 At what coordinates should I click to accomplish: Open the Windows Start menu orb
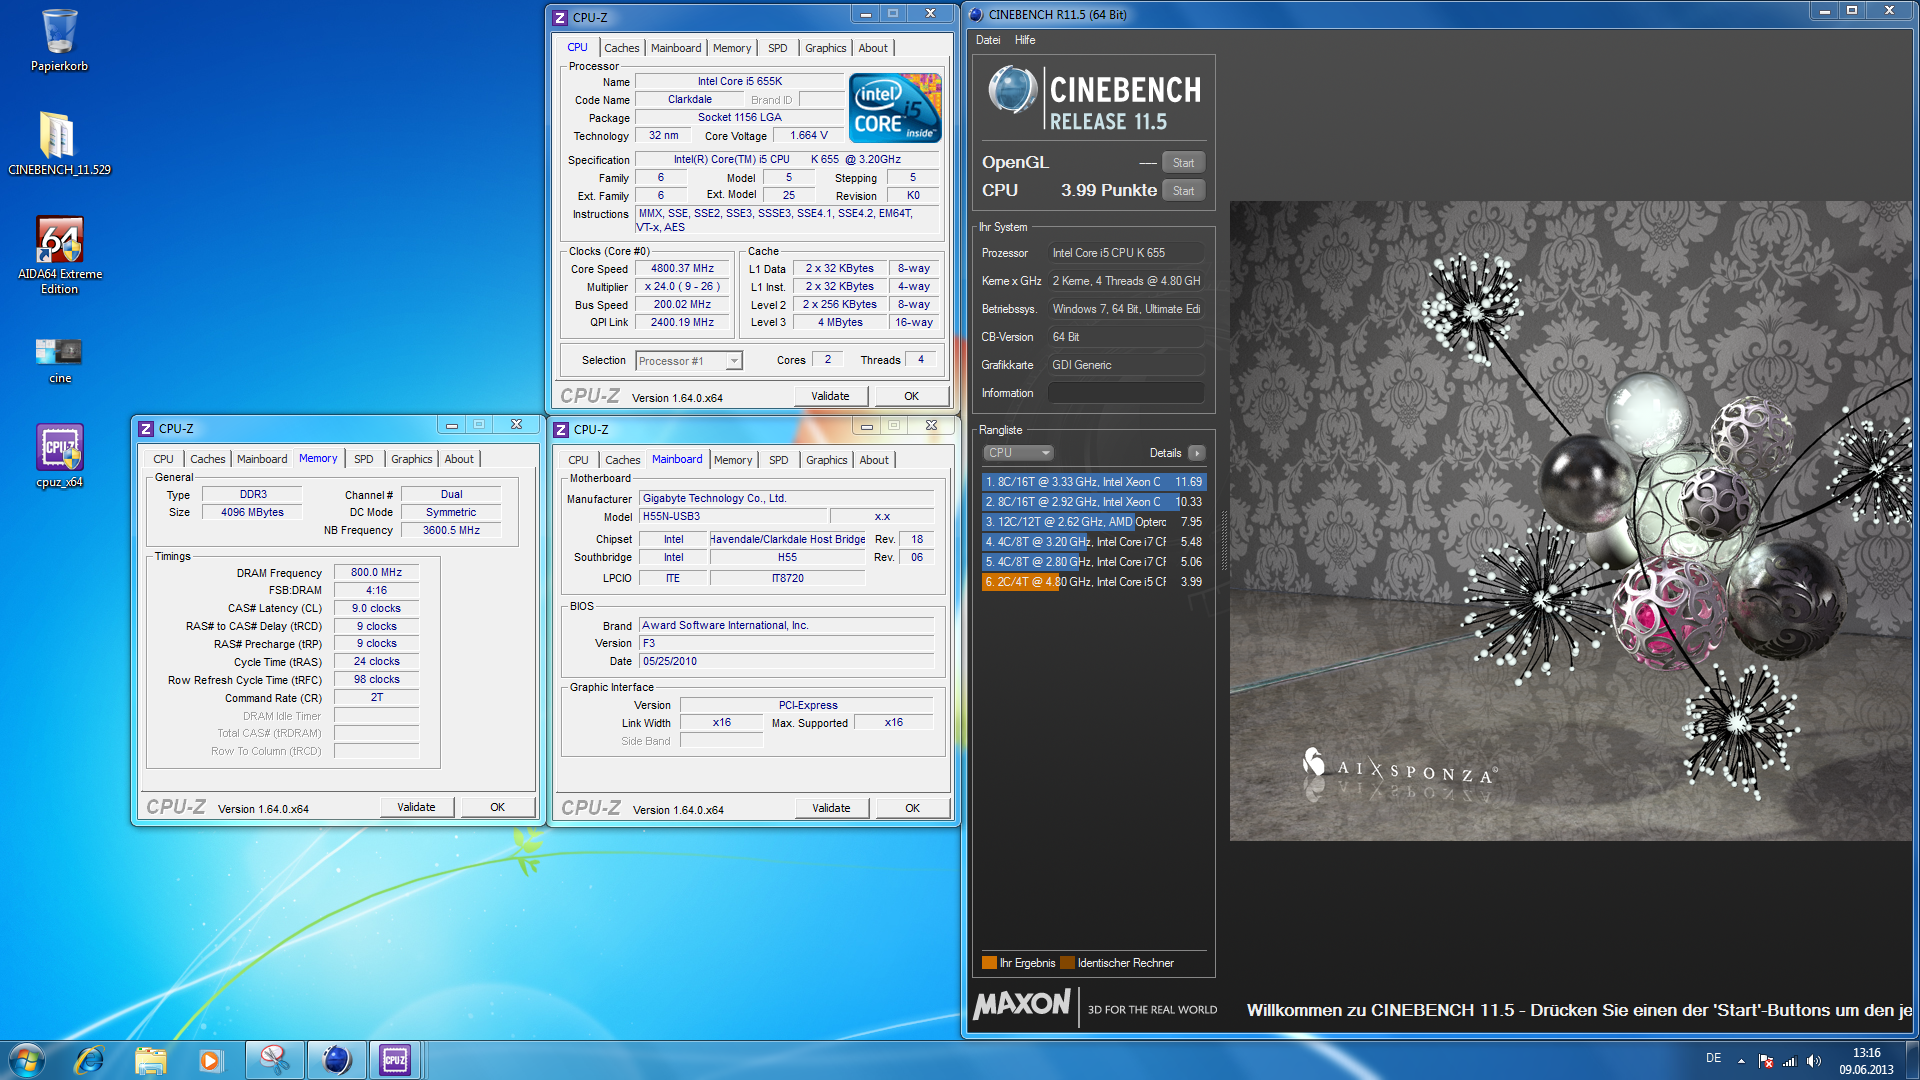(26, 1060)
